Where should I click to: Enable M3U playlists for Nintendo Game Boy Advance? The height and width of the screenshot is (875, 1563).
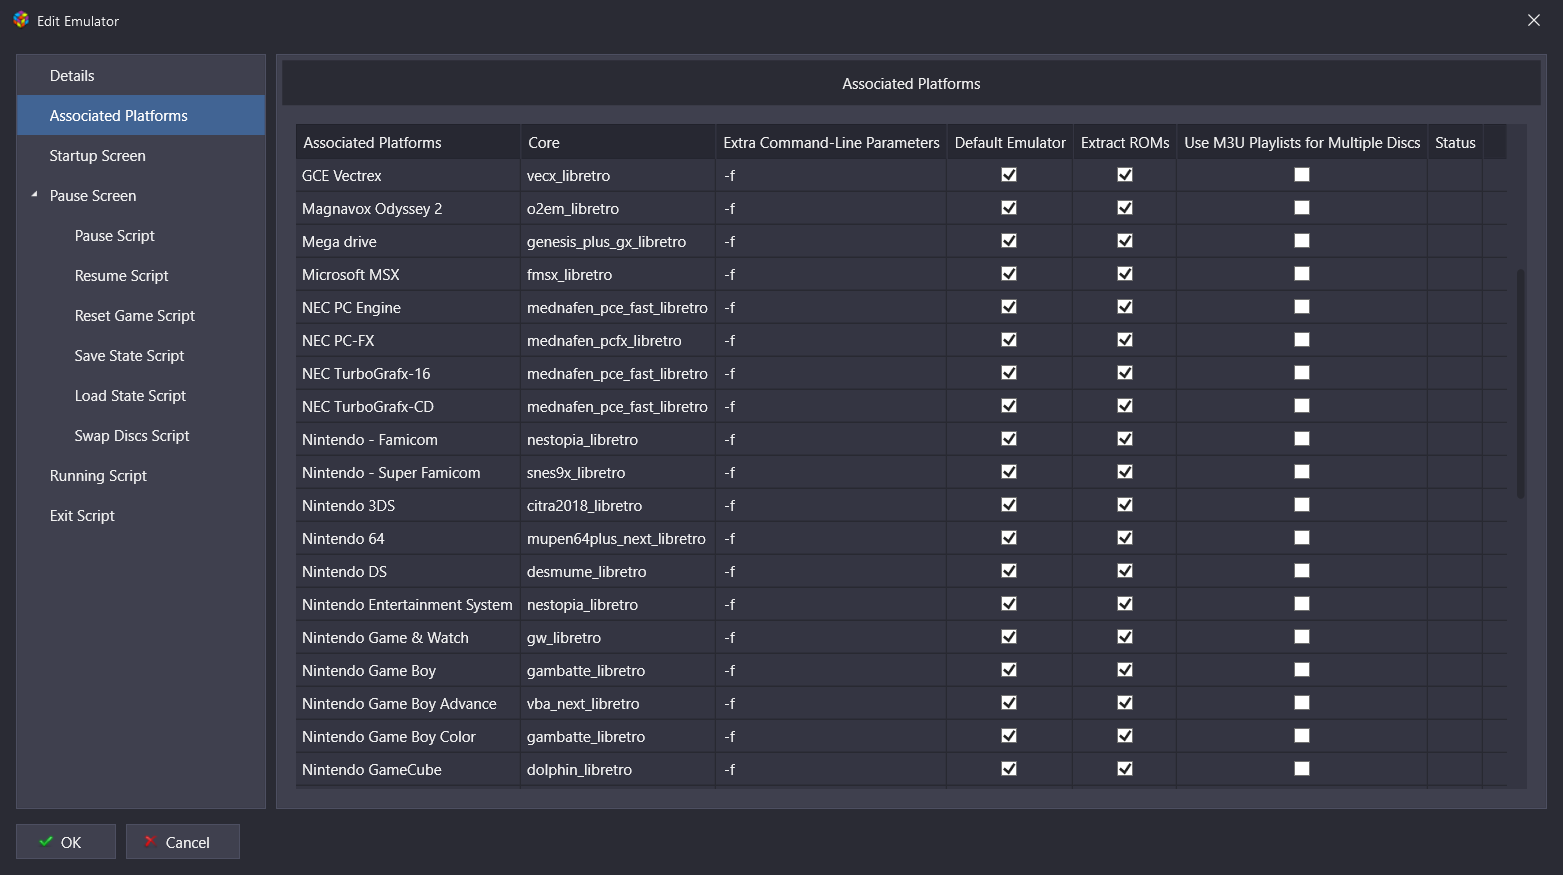(1302, 703)
